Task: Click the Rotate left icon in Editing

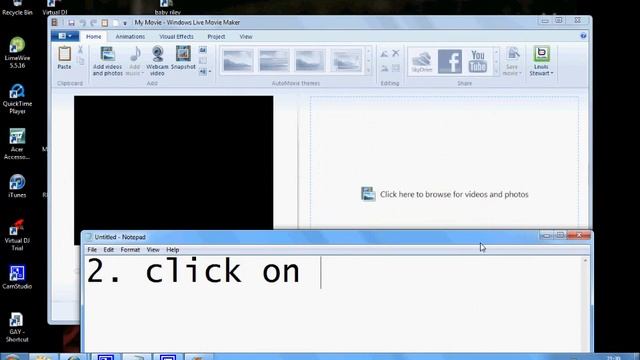Action: click(384, 53)
